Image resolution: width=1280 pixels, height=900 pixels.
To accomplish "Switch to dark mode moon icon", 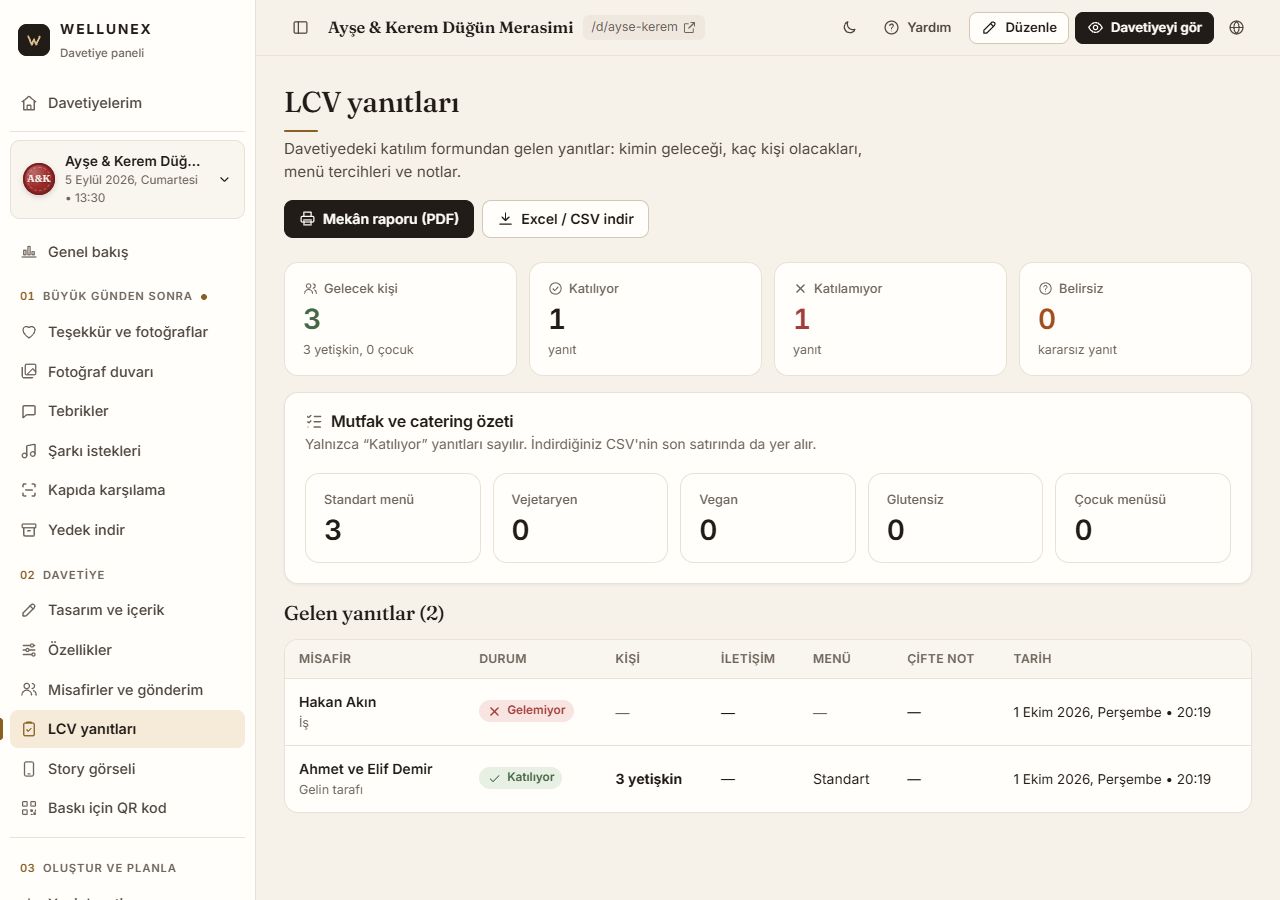I will point(850,28).
